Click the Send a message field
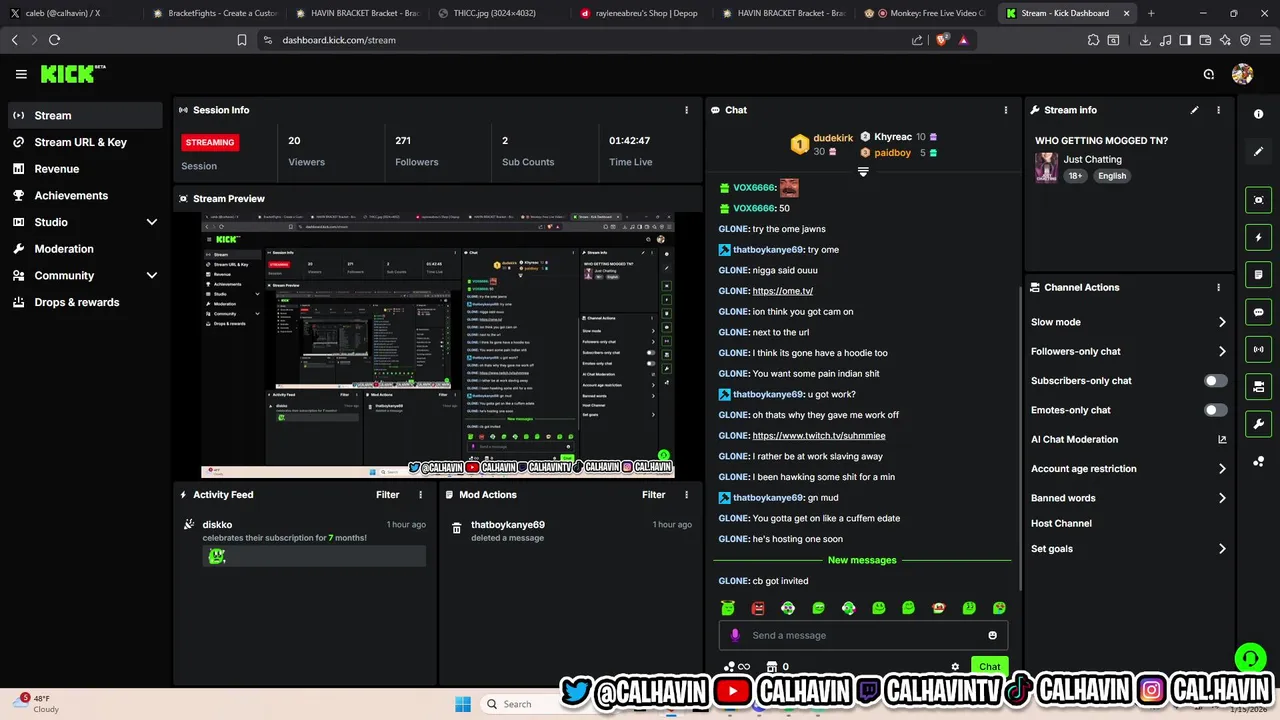 coord(863,635)
